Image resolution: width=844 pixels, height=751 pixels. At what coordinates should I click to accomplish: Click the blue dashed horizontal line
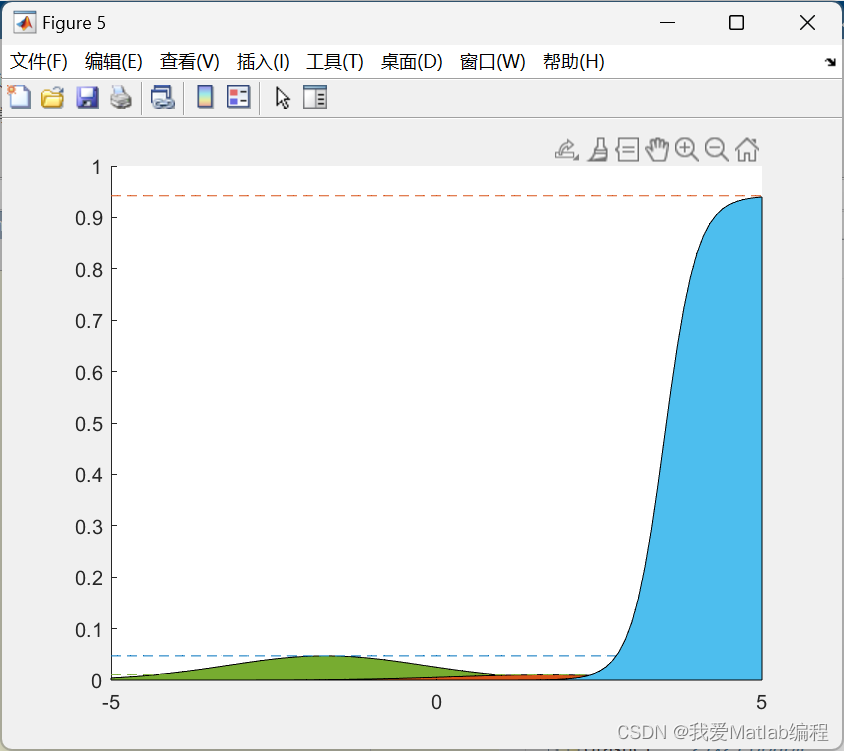[x=363, y=656]
